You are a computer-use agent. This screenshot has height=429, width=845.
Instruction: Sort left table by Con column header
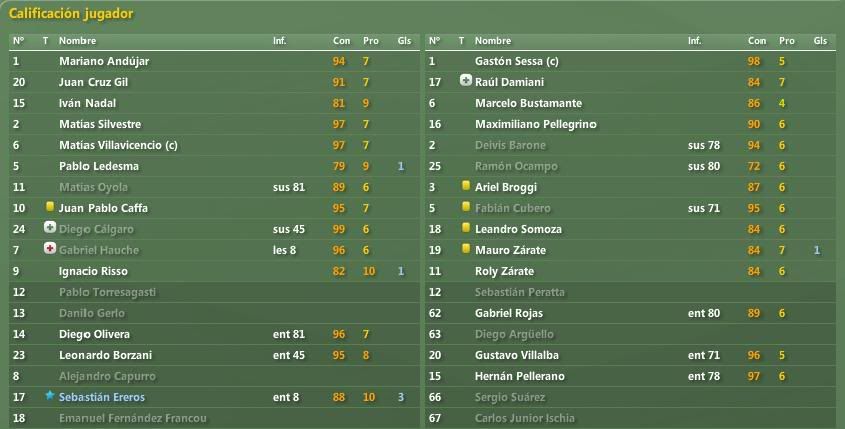(342, 40)
